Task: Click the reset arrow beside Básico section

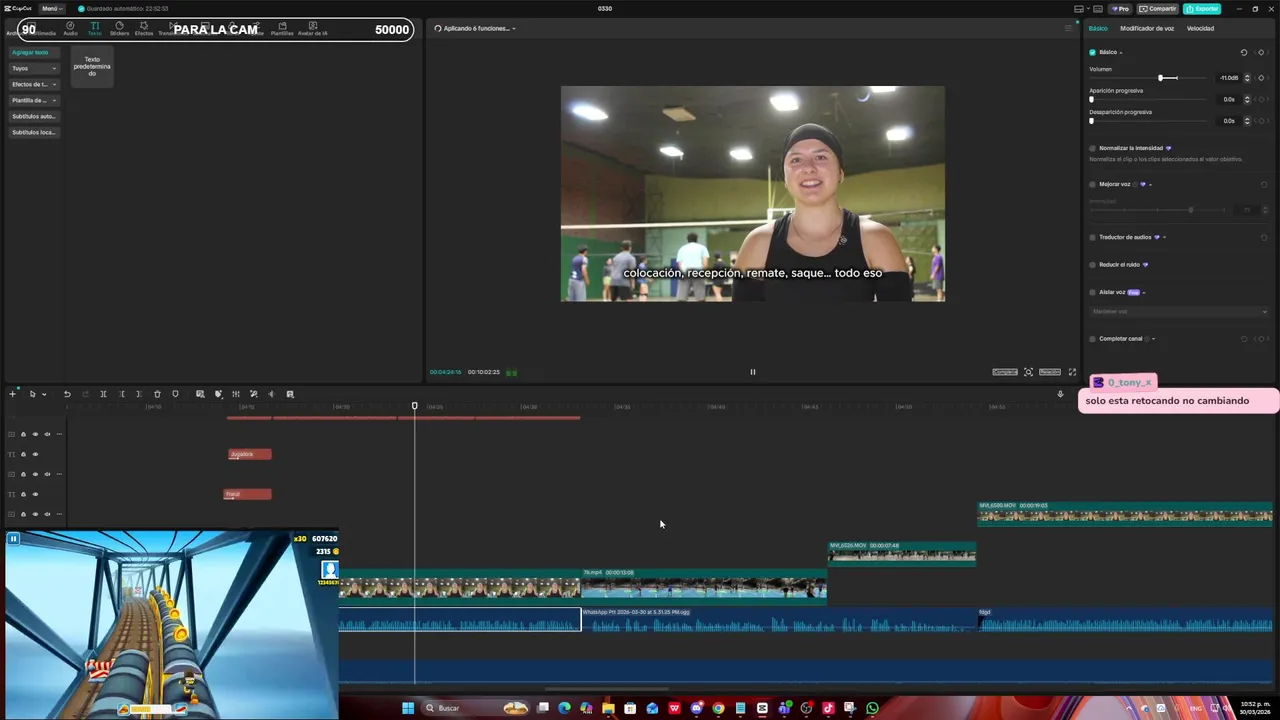Action: click(1244, 52)
